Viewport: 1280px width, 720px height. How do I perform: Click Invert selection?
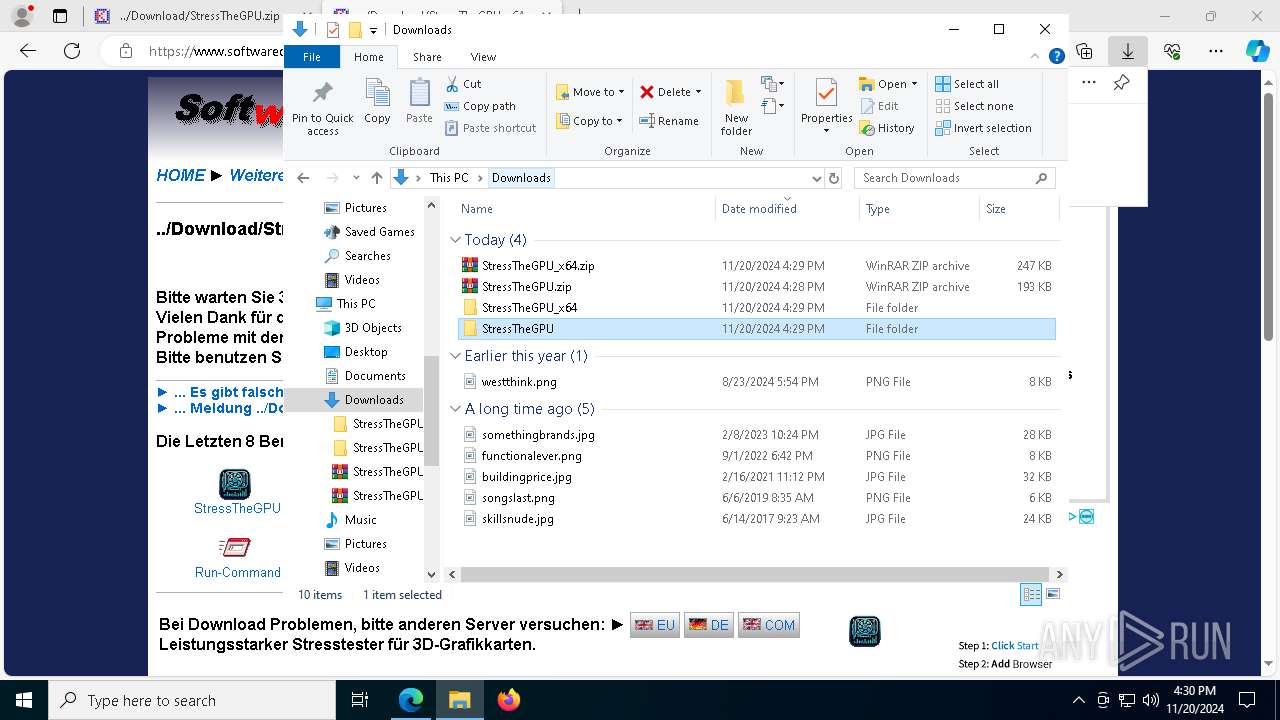[983, 128]
